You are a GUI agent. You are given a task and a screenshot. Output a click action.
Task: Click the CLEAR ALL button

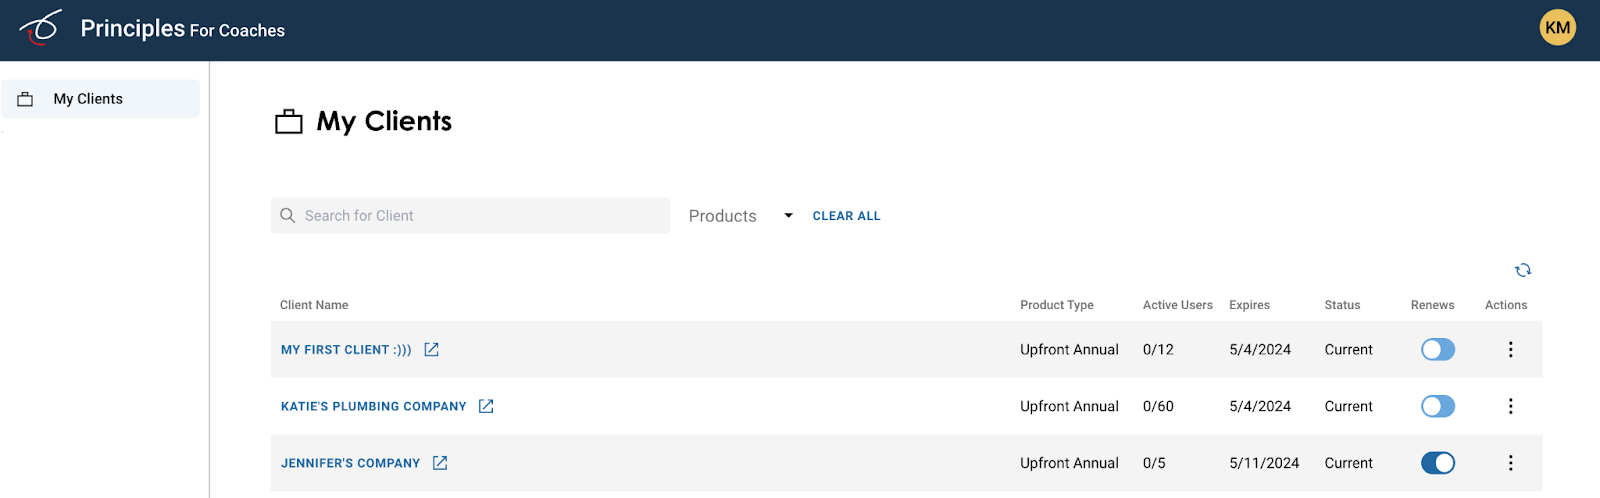[x=846, y=216]
